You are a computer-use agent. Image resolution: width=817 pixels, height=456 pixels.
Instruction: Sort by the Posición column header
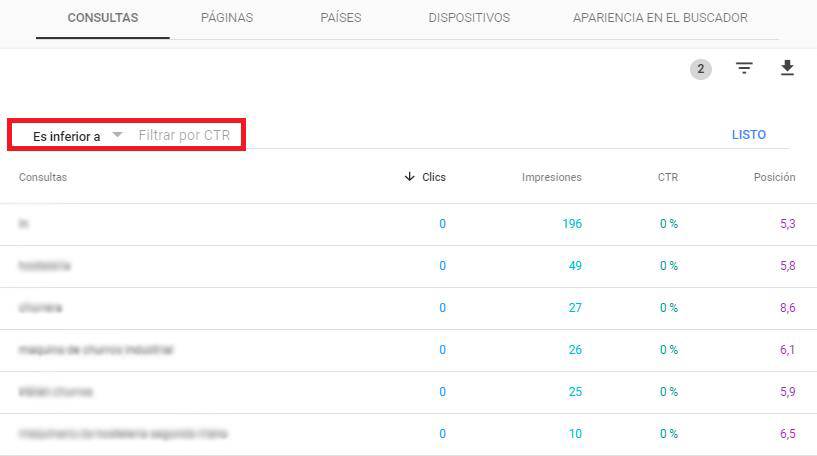coord(774,177)
